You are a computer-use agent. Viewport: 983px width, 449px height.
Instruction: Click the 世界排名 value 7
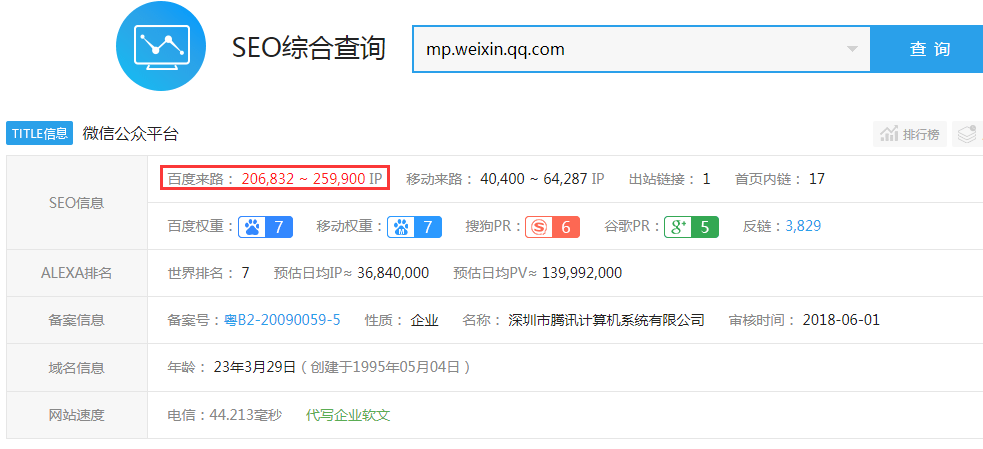tap(245, 273)
